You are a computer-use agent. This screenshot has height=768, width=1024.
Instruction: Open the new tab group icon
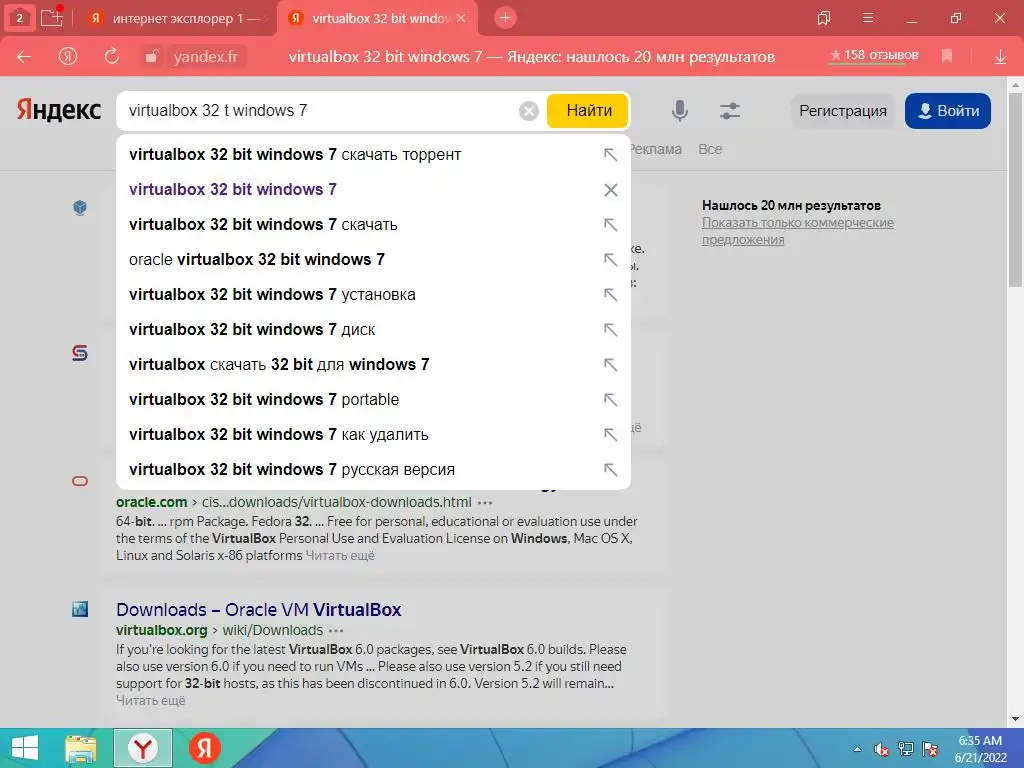(52, 17)
